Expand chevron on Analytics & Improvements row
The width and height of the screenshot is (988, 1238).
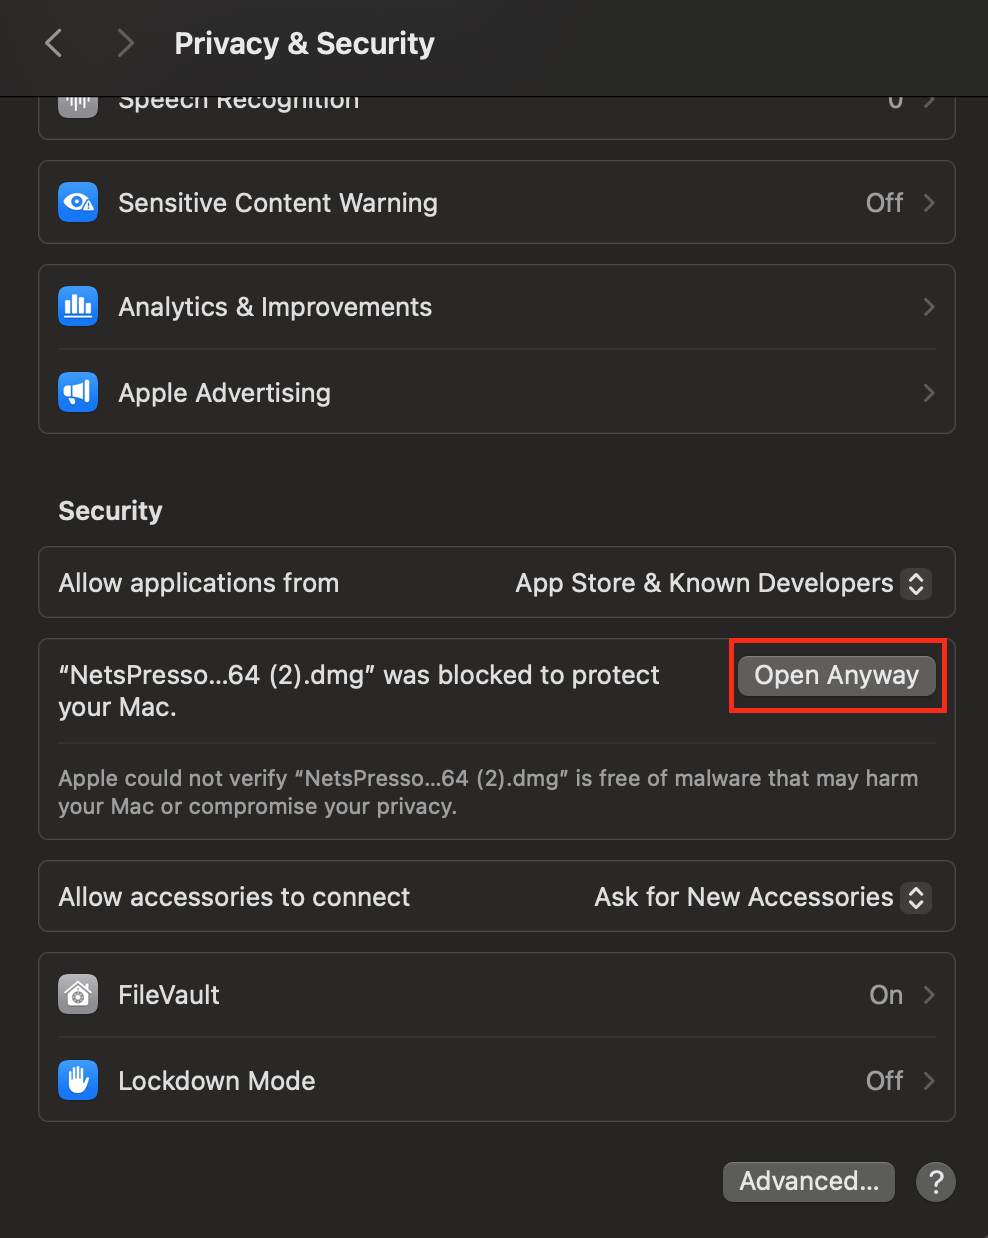click(929, 307)
